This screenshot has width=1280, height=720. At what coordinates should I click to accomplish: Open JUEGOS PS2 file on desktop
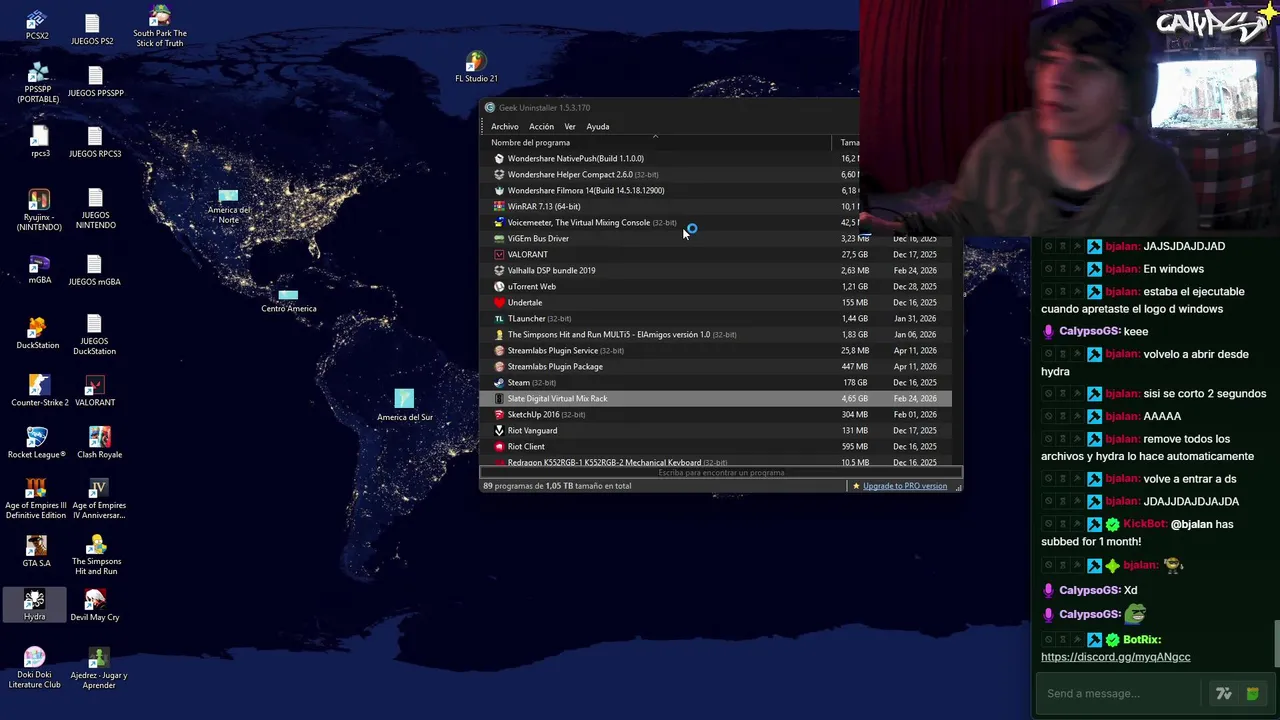coord(92,29)
